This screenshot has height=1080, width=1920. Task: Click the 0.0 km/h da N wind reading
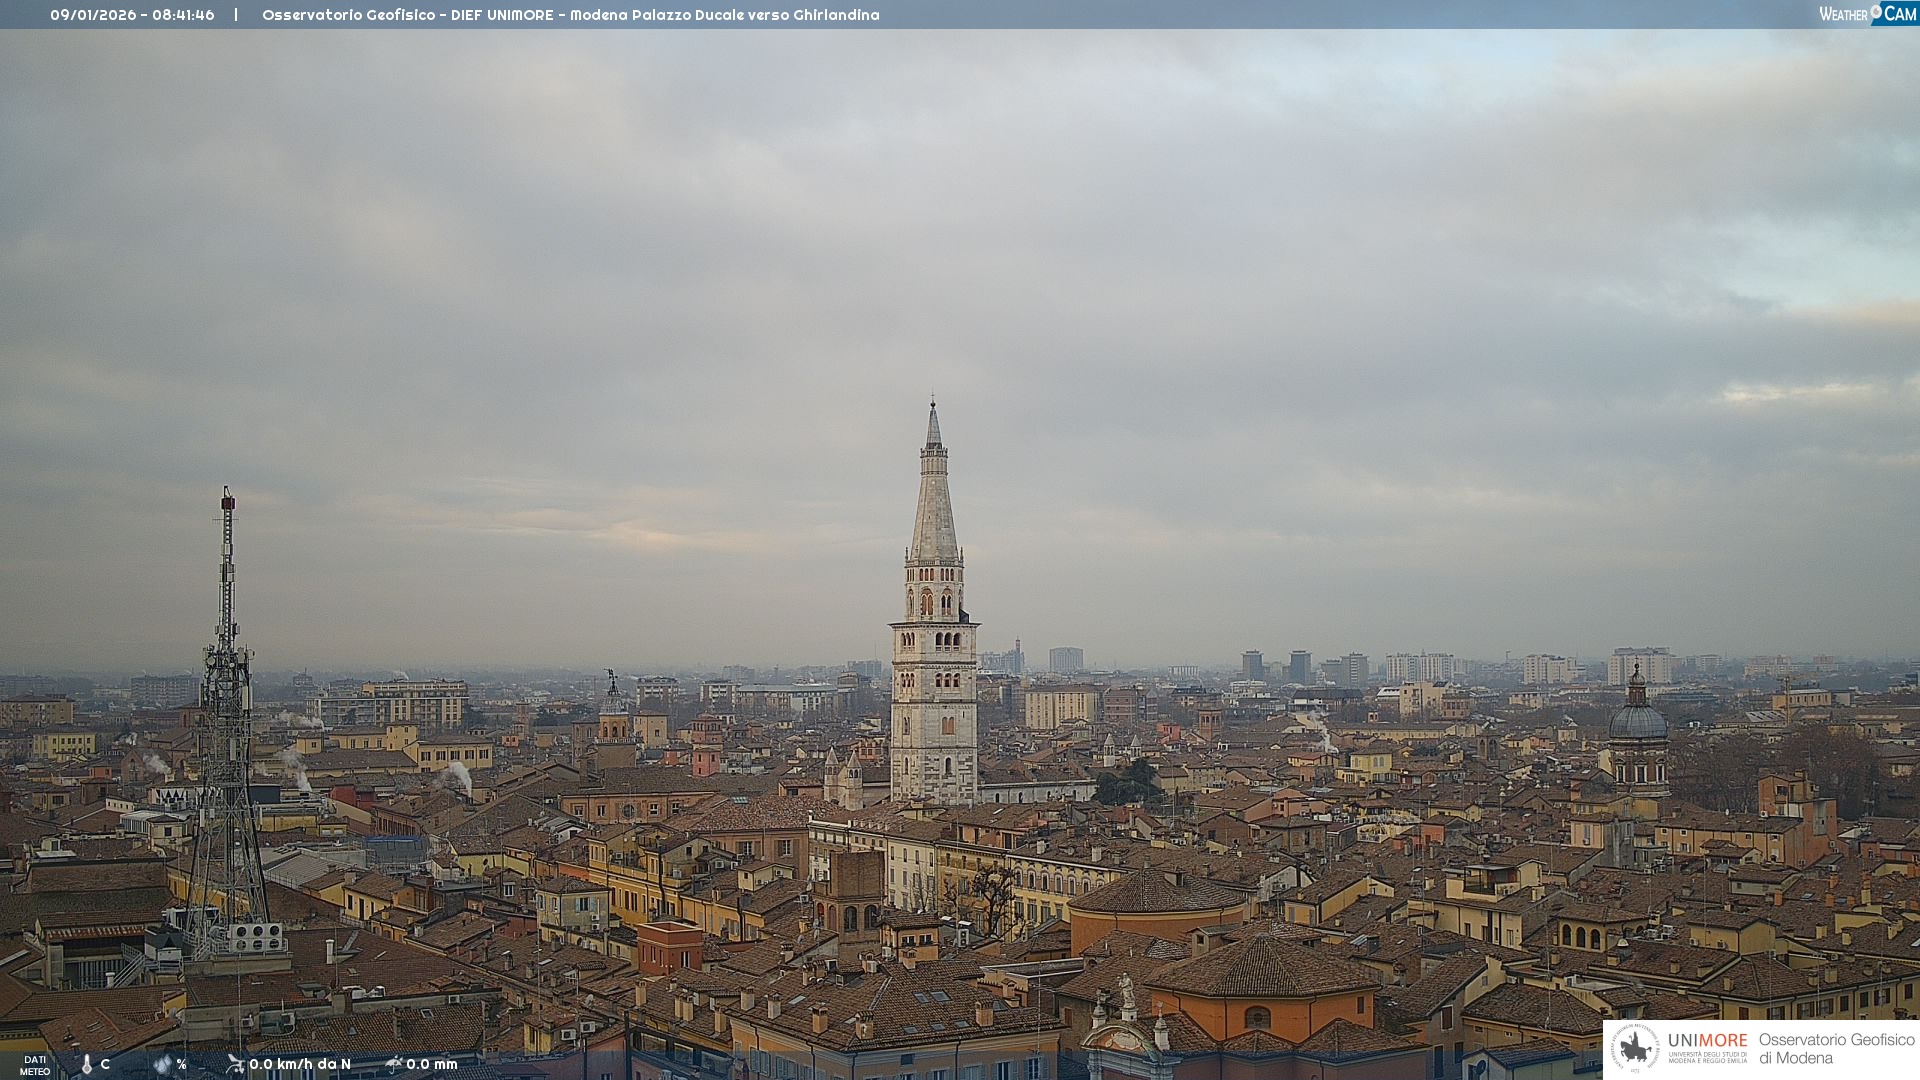tap(300, 1064)
